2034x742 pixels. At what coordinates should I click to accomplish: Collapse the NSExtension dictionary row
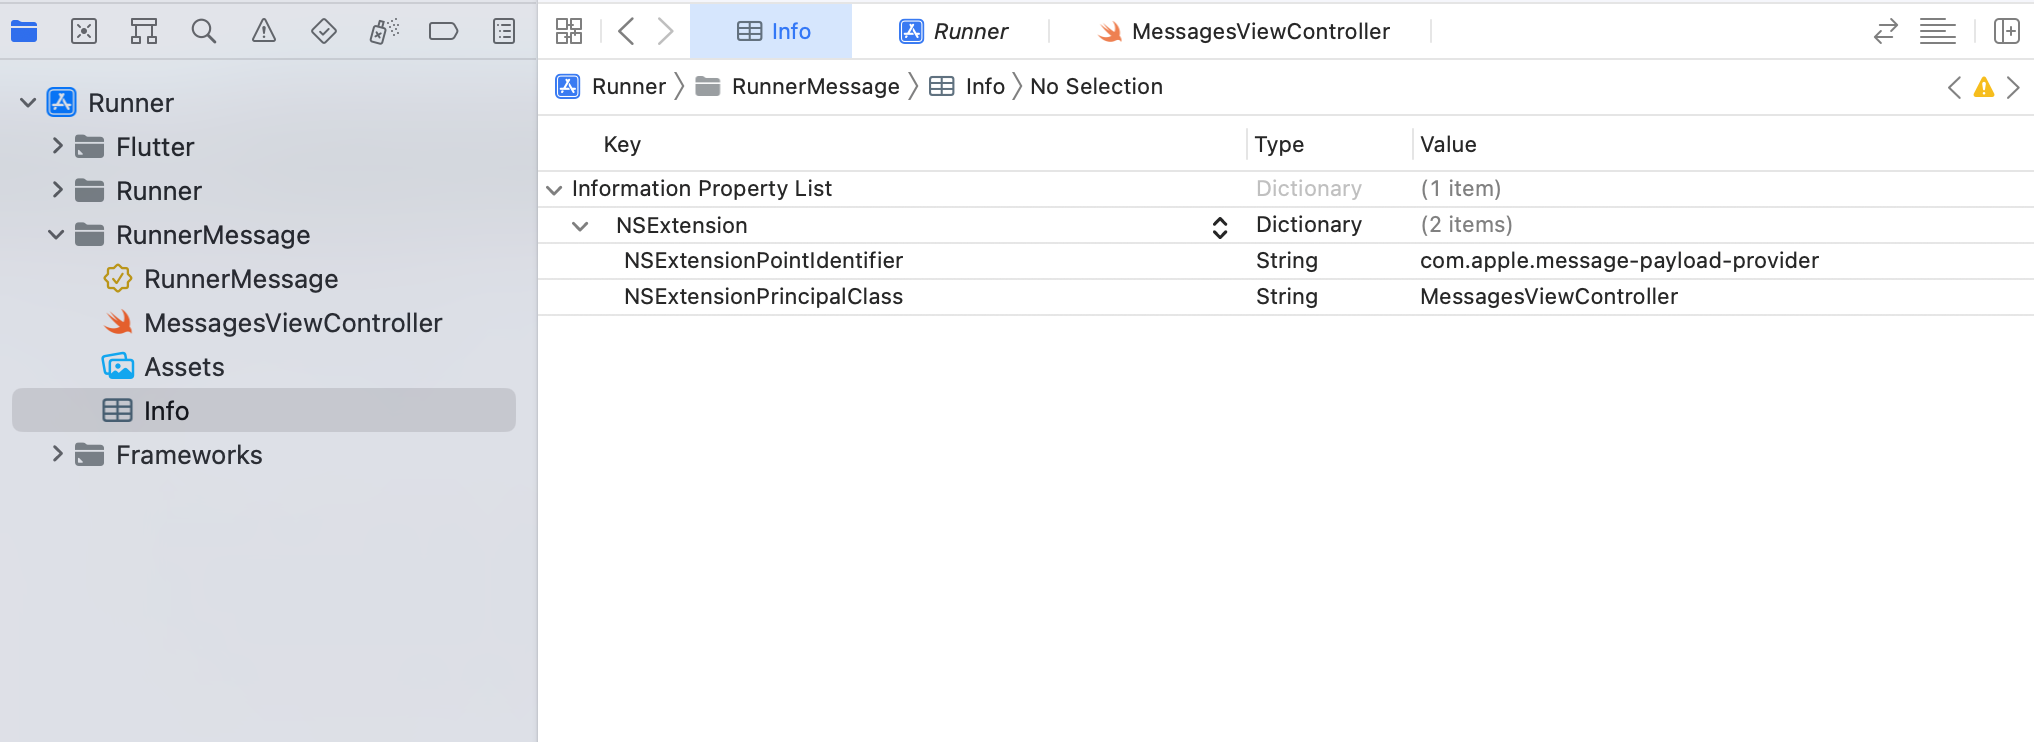580,226
